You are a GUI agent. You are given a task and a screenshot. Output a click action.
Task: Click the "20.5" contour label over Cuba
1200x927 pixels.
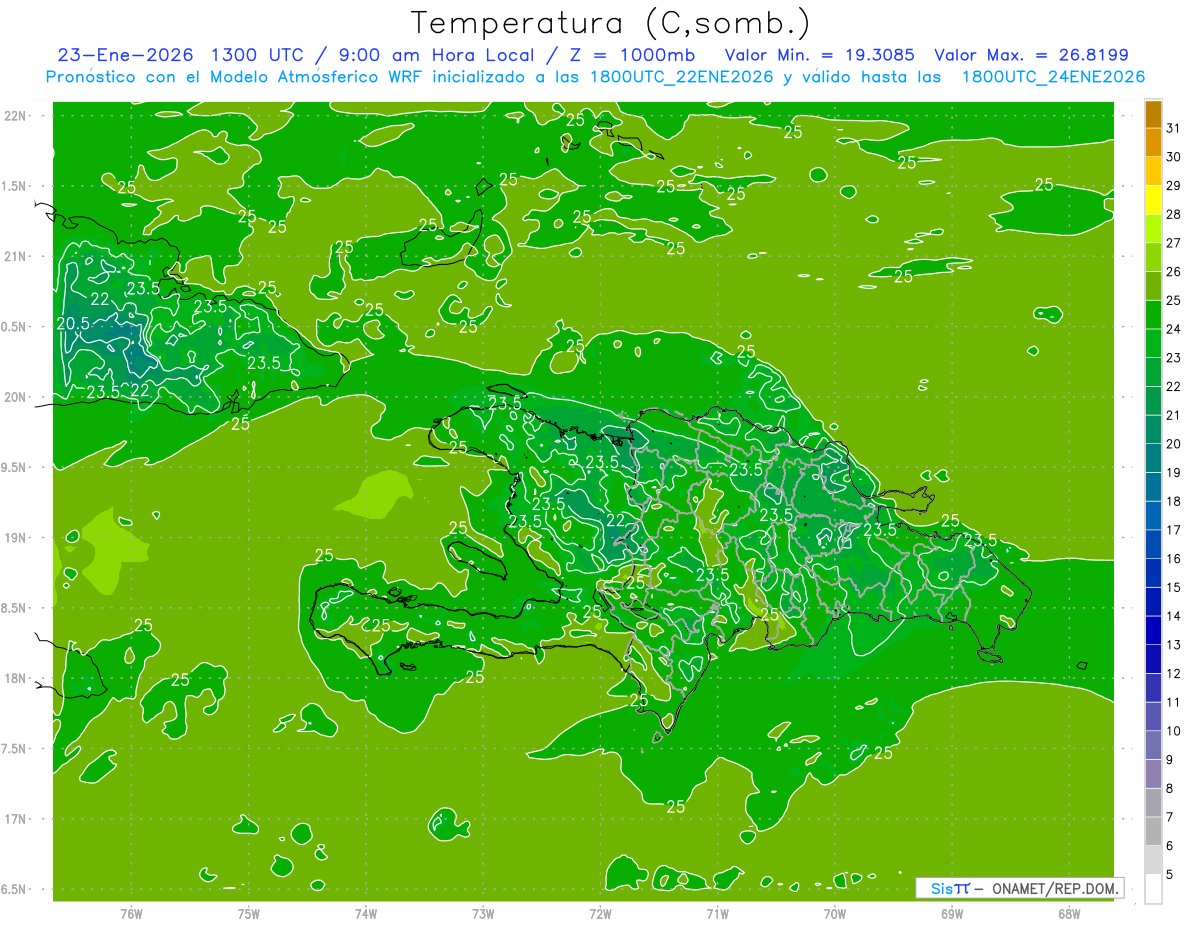click(x=73, y=323)
